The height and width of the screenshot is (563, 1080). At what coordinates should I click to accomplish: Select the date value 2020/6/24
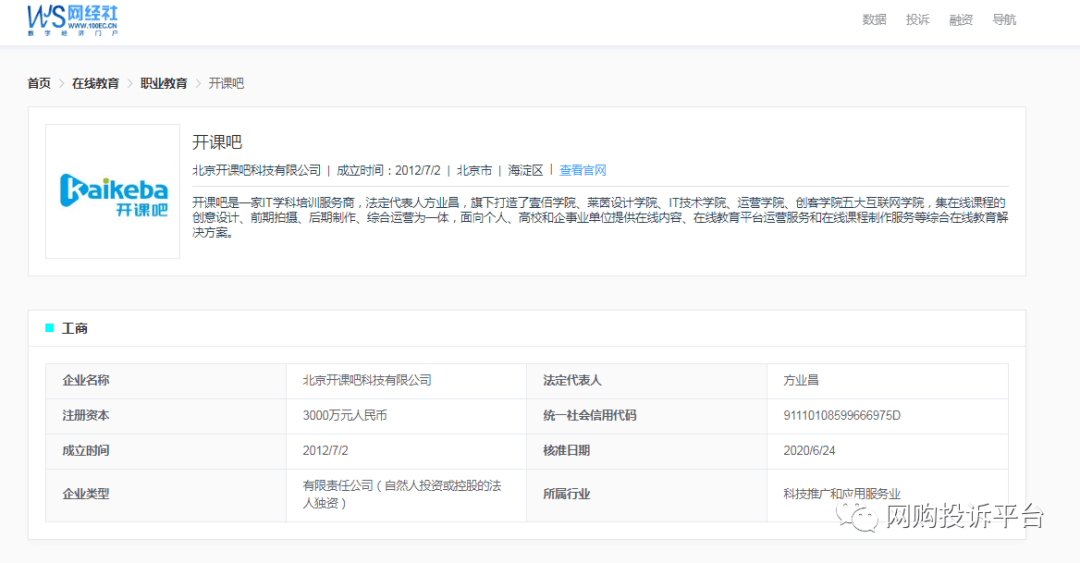pyautogui.click(x=809, y=451)
